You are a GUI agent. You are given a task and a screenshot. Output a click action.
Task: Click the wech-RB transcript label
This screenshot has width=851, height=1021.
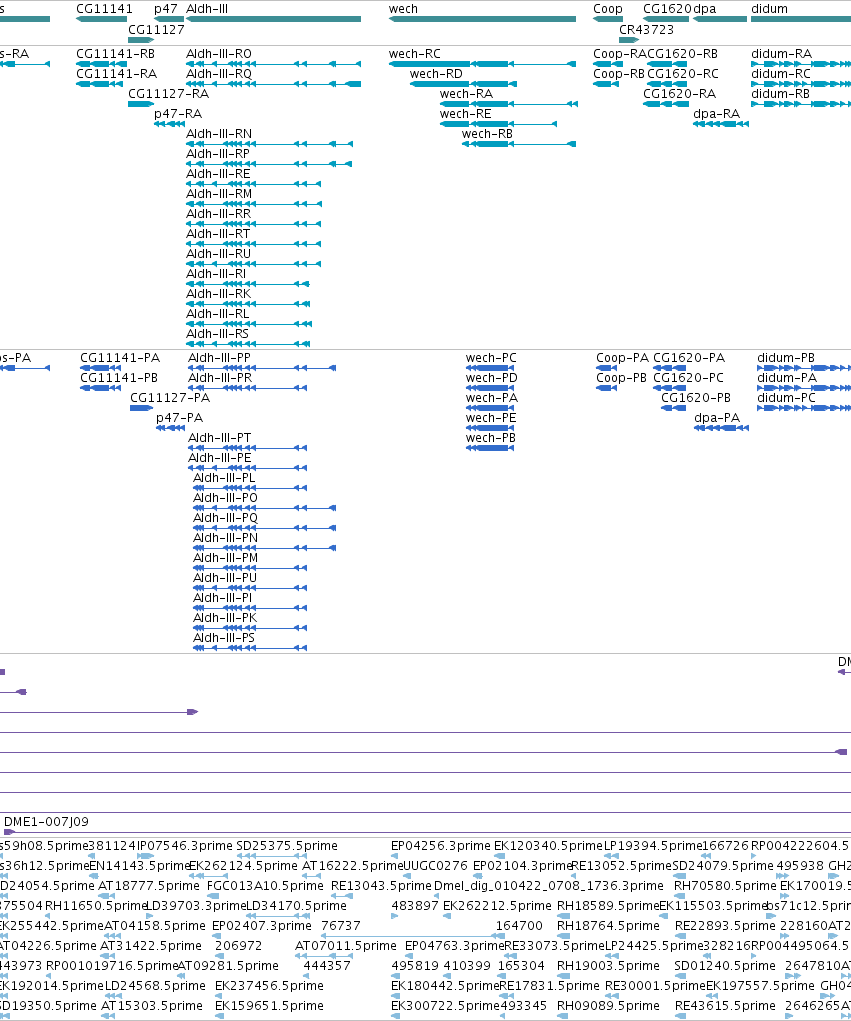point(487,134)
